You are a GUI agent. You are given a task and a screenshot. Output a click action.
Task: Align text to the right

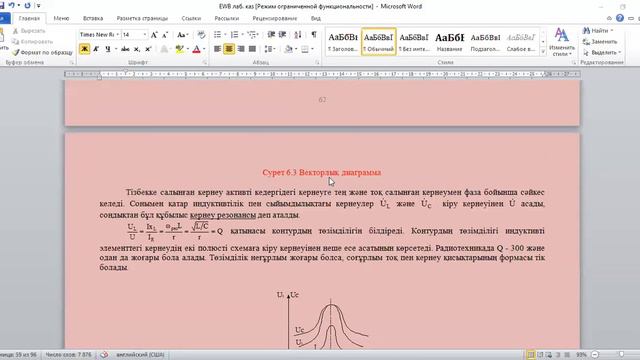241,49
